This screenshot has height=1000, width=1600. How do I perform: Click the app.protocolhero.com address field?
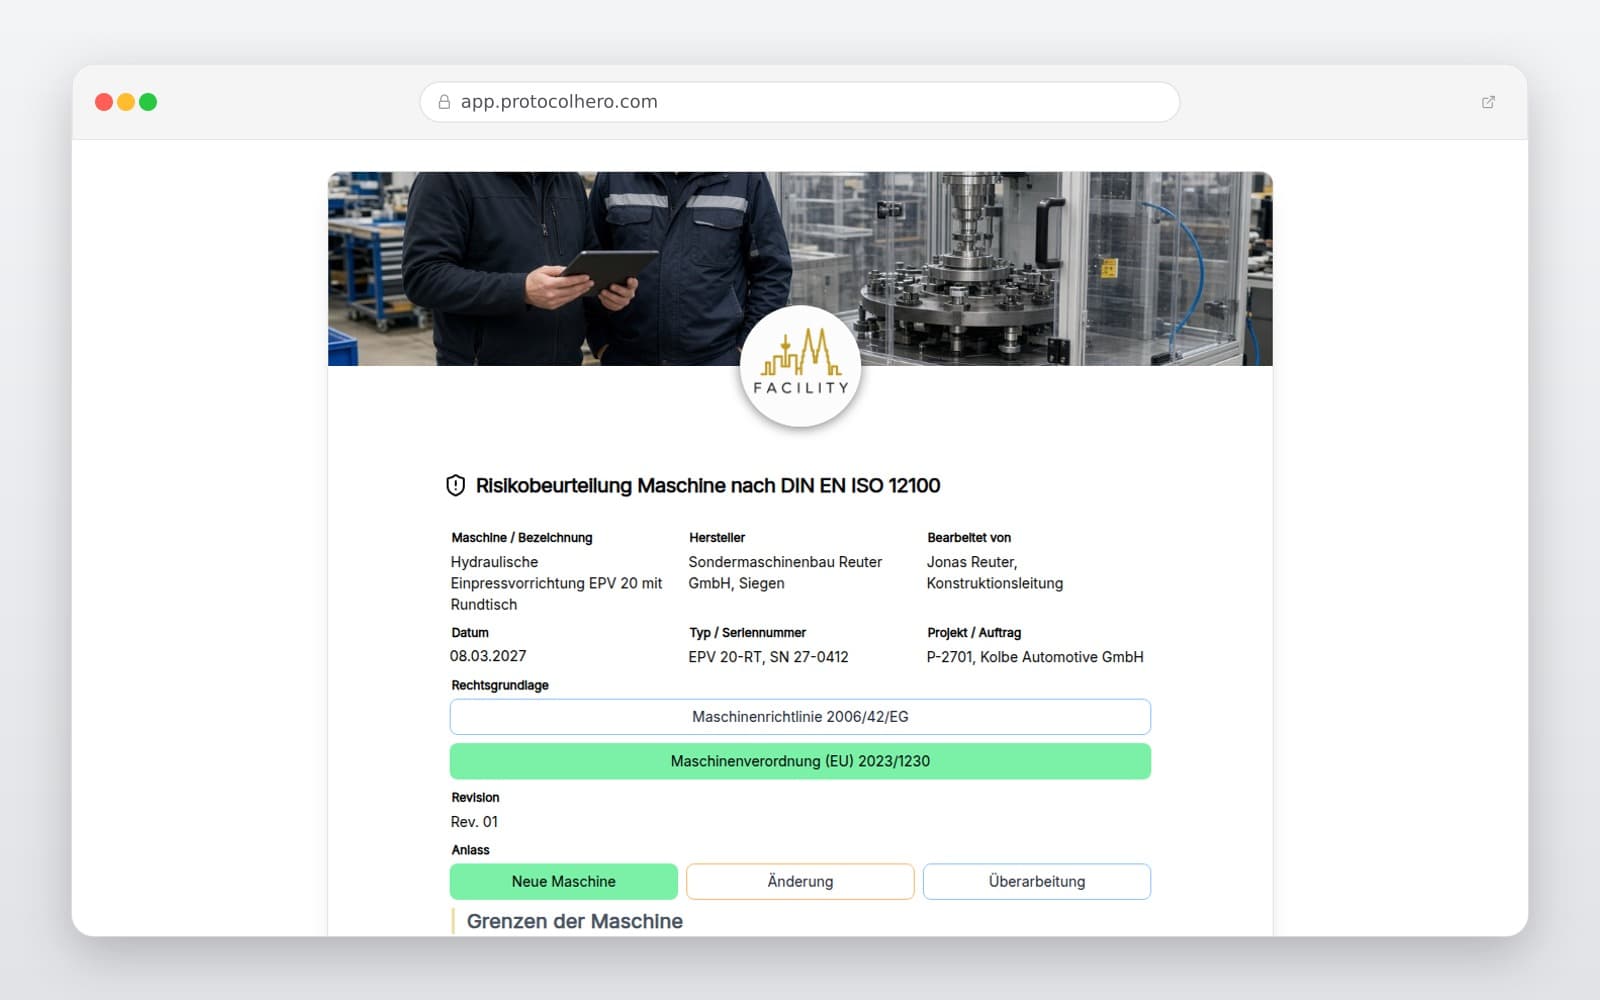click(800, 102)
